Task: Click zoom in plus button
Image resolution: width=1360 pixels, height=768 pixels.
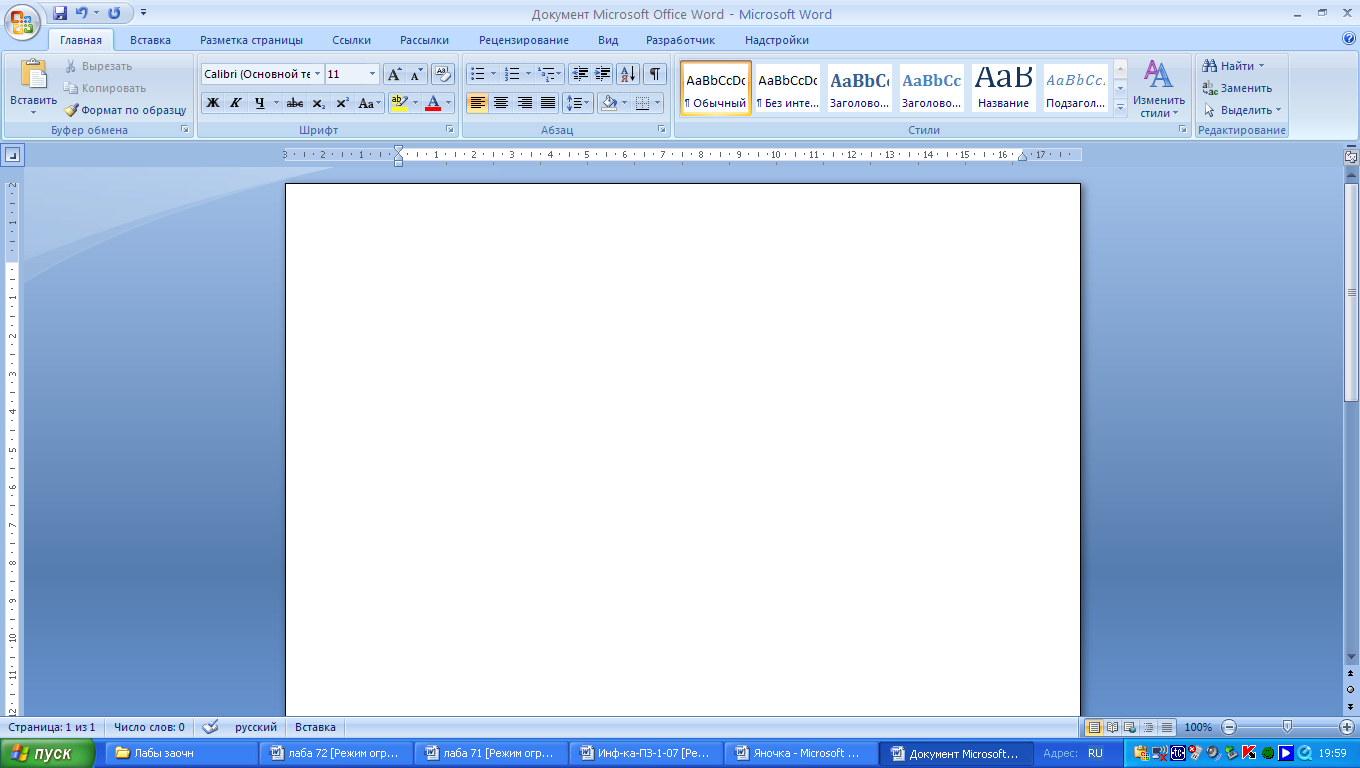Action: point(1347,727)
